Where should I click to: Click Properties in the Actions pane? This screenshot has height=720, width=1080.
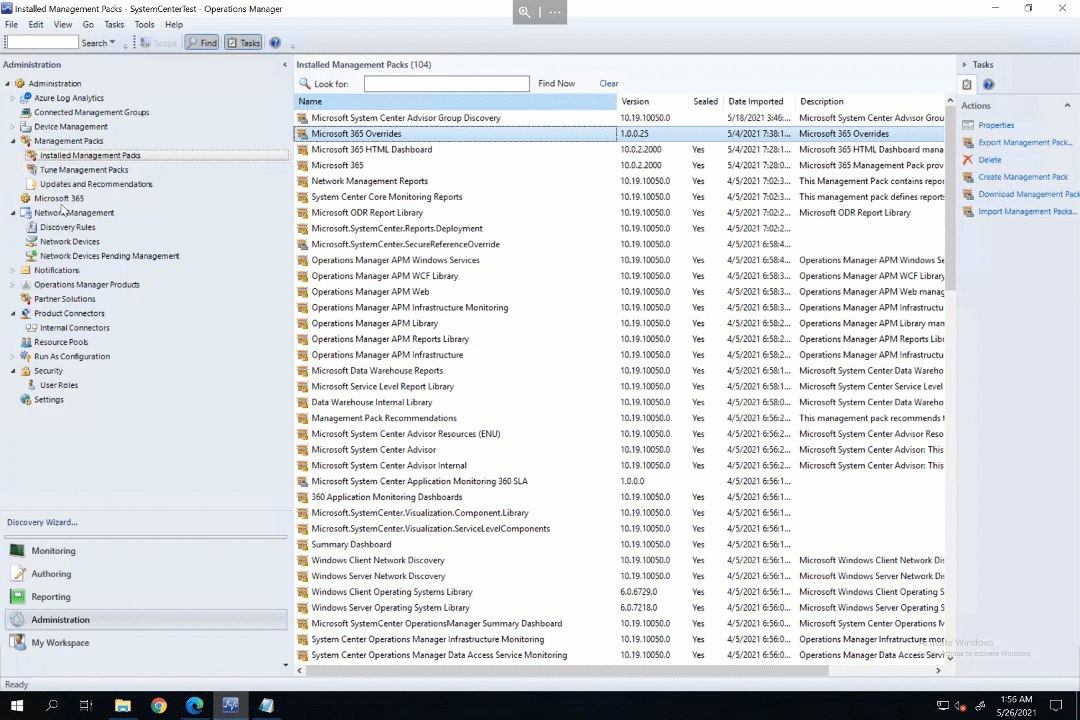click(x=996, y=125)
